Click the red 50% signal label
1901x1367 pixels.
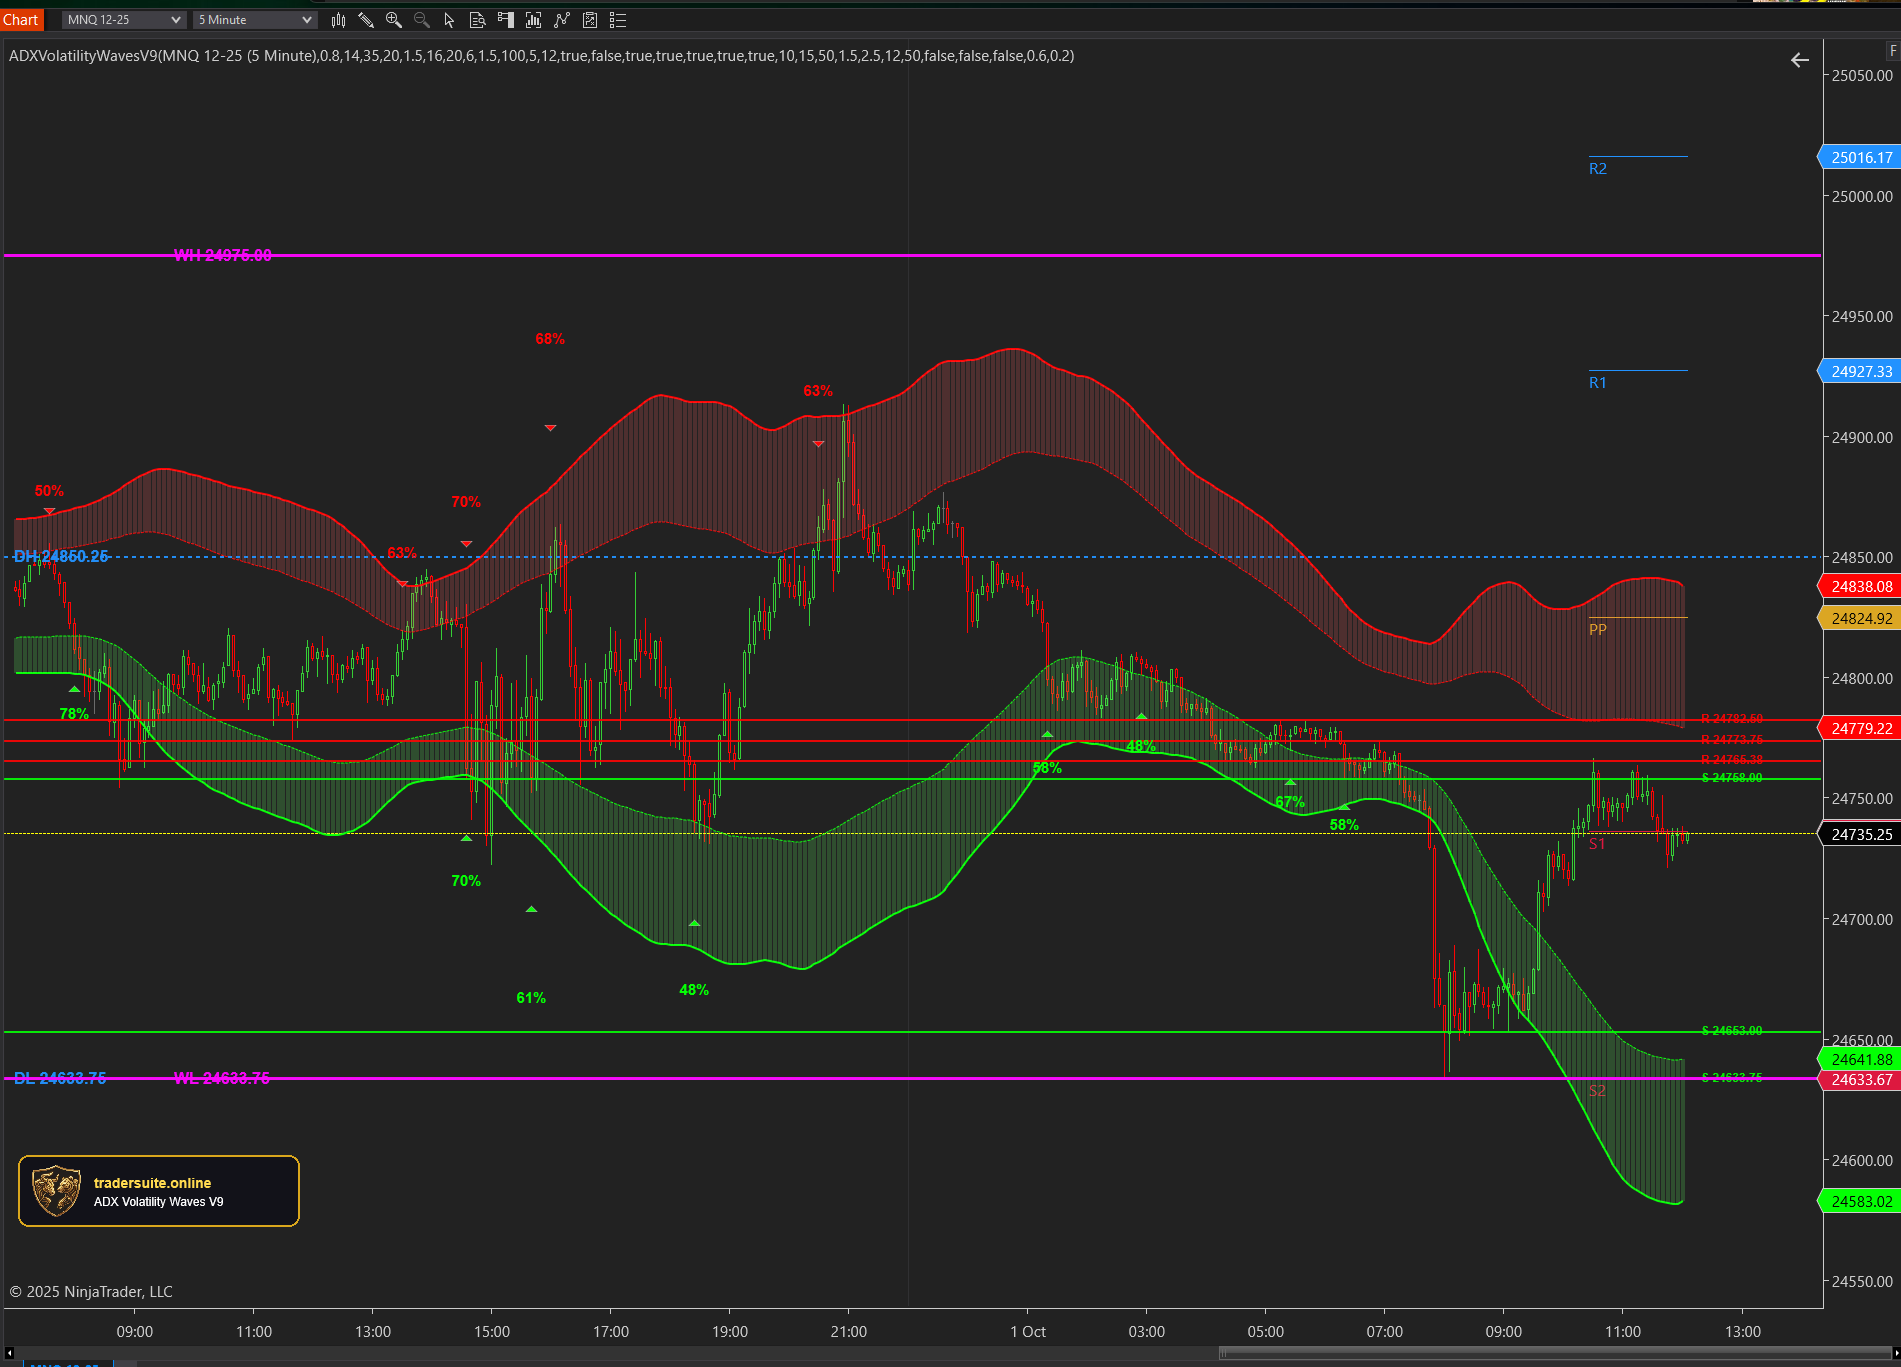pos(49,491)
